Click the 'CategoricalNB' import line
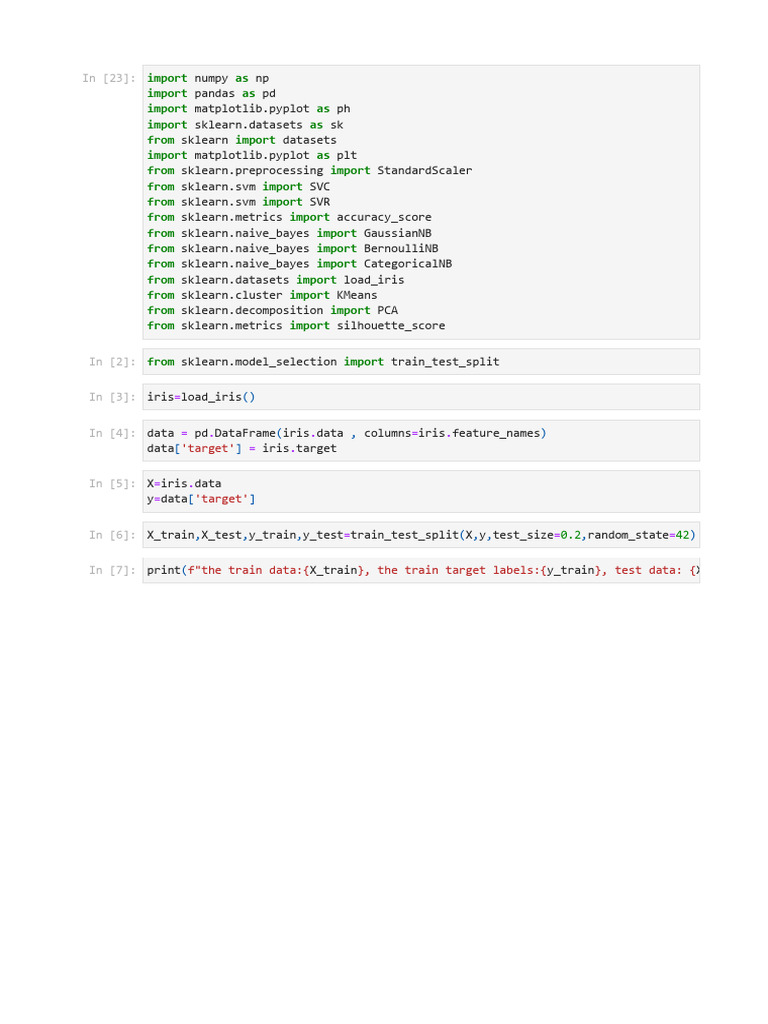The image size is (768, 1024). (299, 264)
